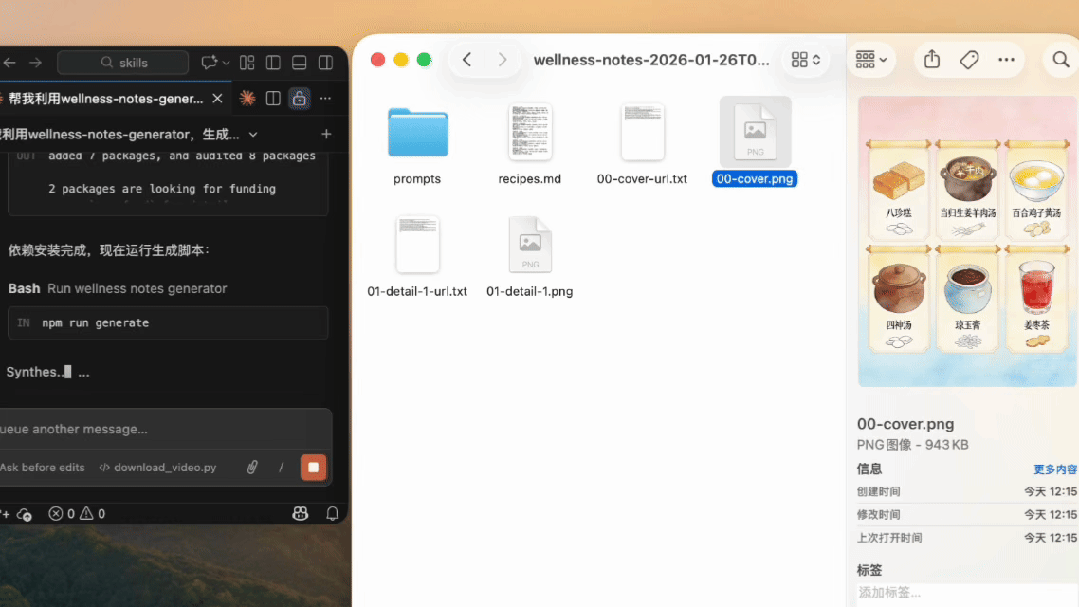The height and width of the screenshot is (607, 1079).
Task: Switch Finder icon view mode selector
Action: pos(806,60)
